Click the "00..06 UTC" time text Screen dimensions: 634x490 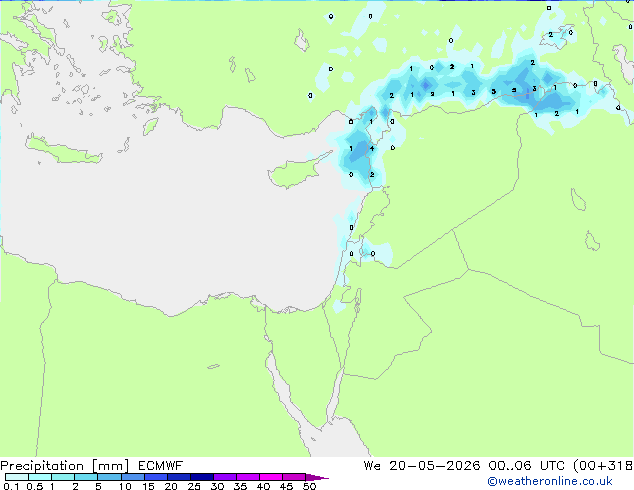(x=526, y=466)
